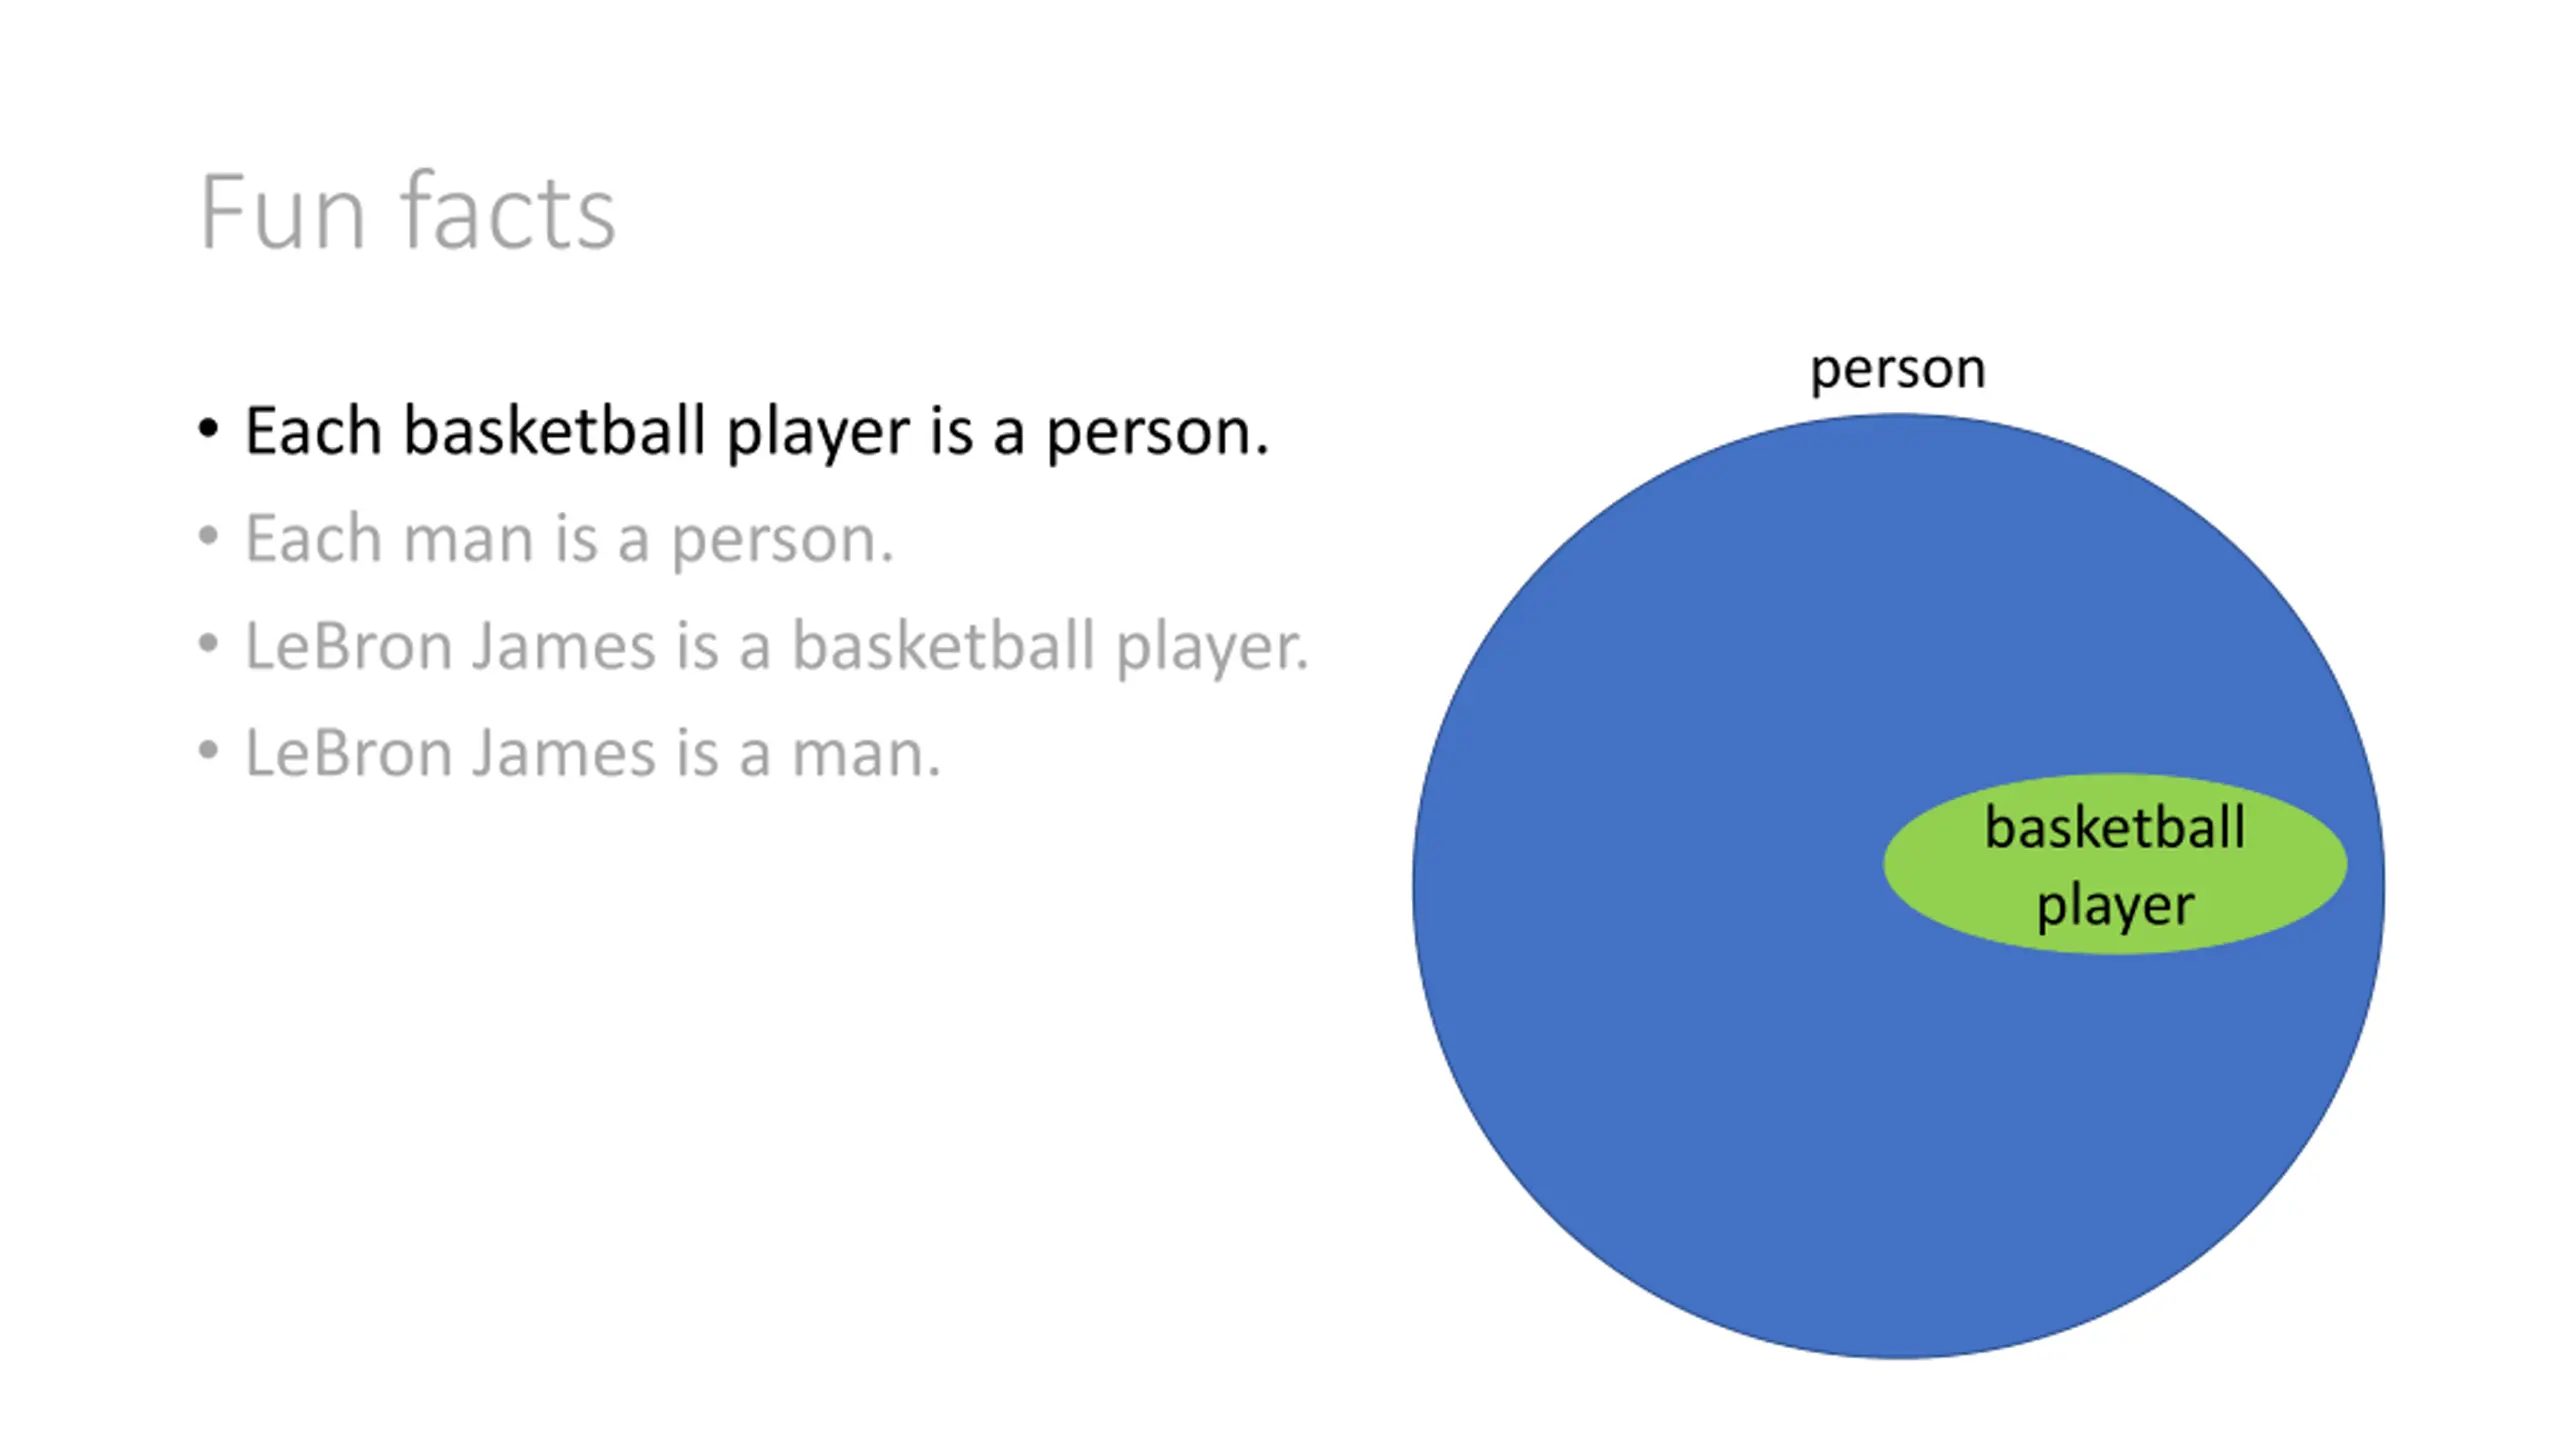The image size is (2560, 1440).
Task: Click the 'Fun facts' slide title
Action: click(x=407, y=211)
